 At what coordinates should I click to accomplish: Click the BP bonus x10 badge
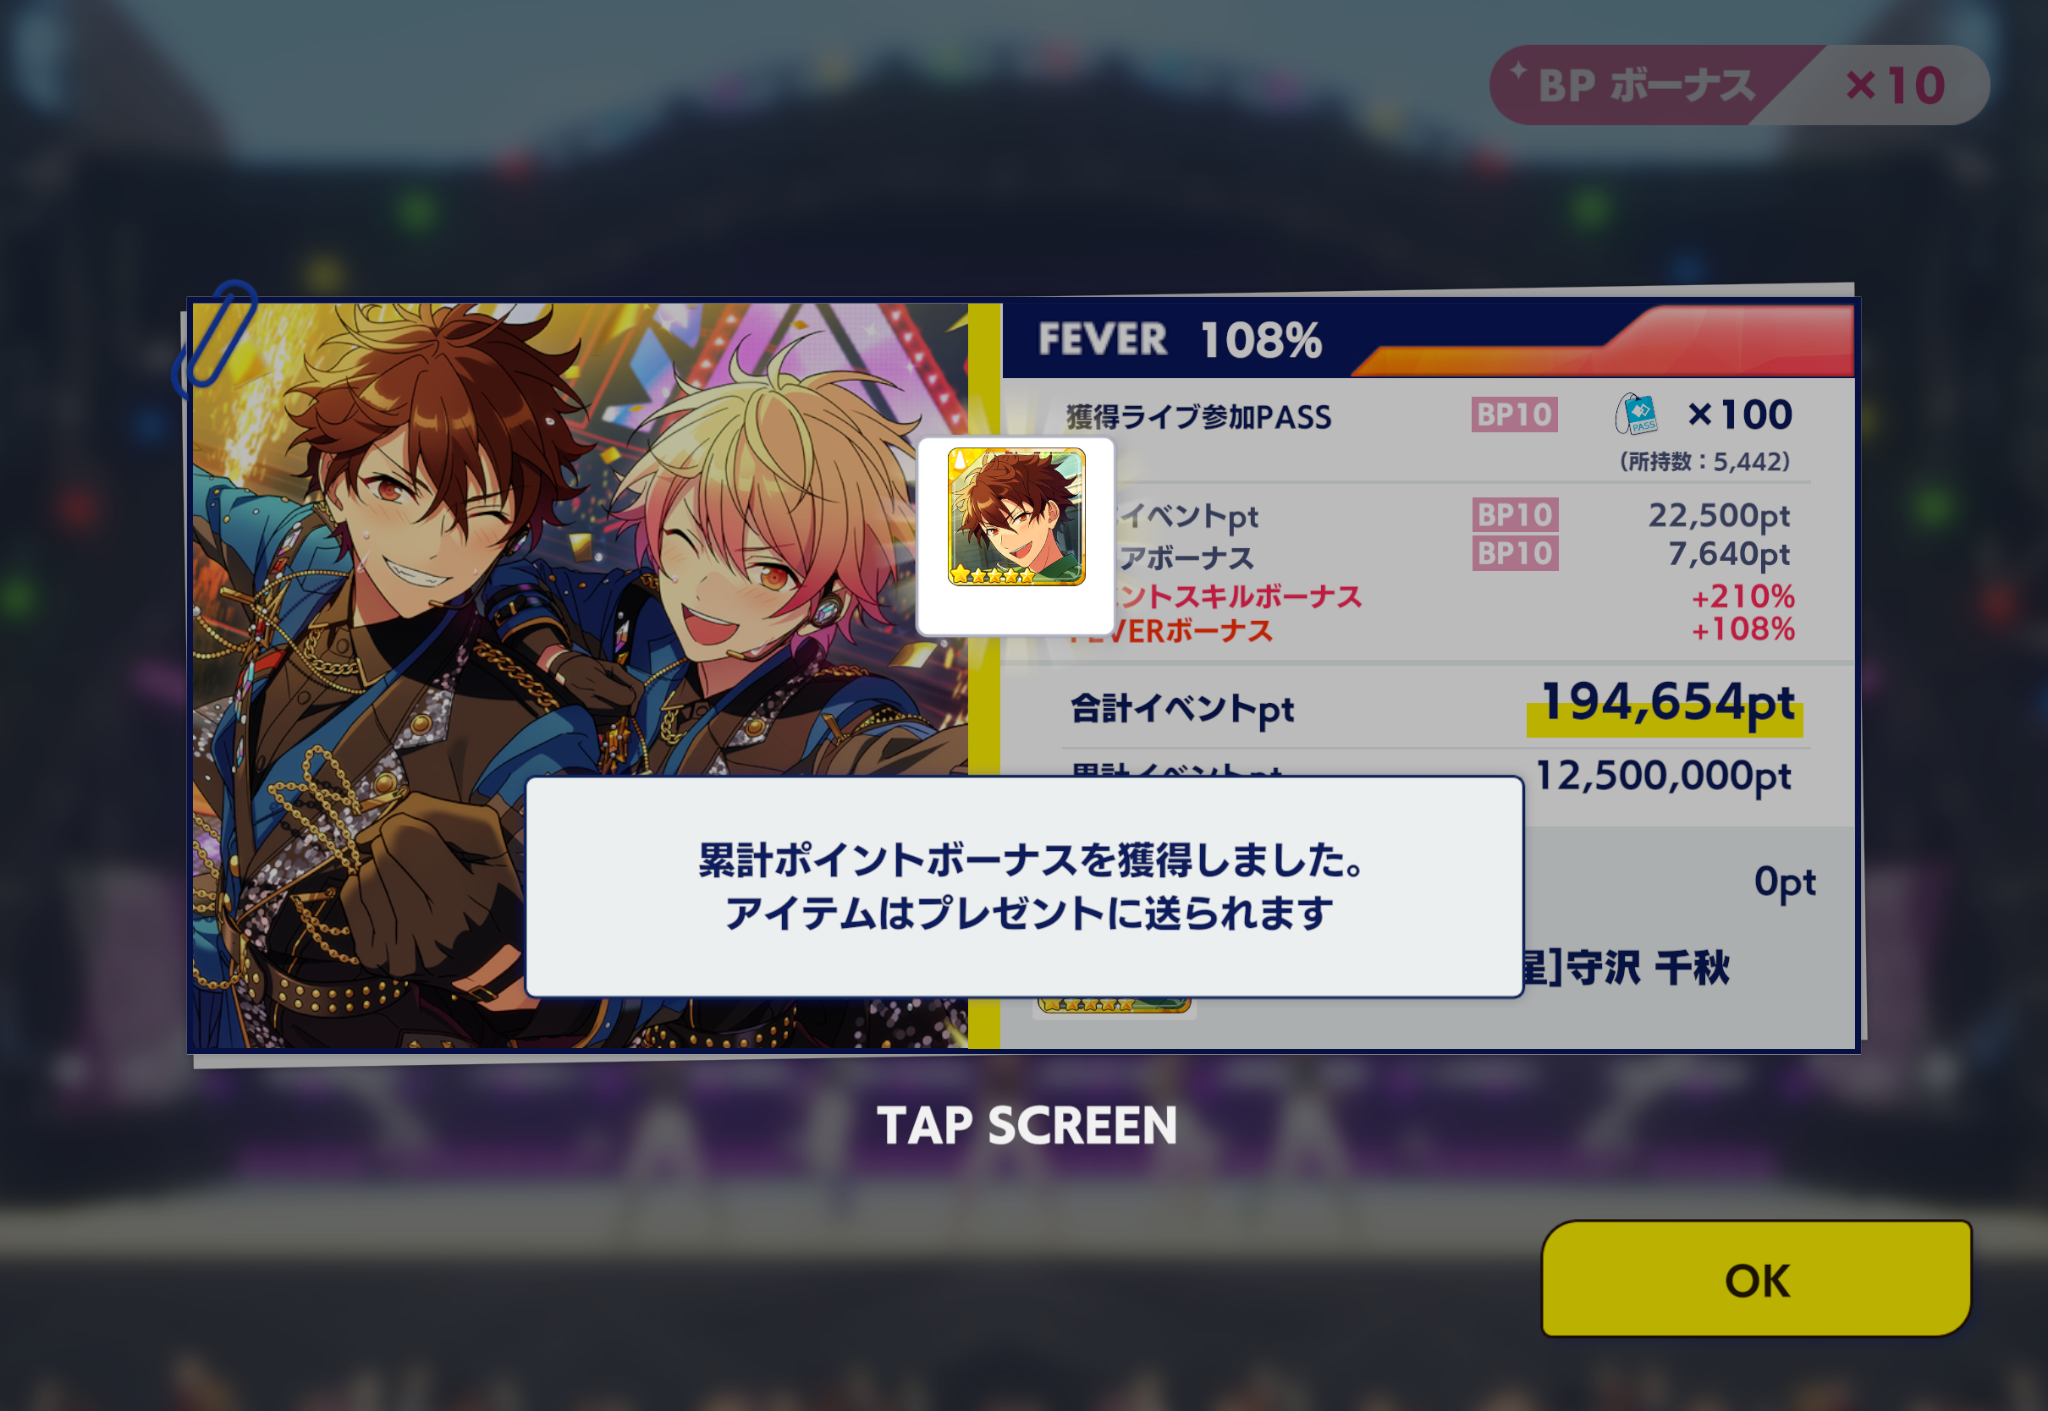(x=1739, y=85)
